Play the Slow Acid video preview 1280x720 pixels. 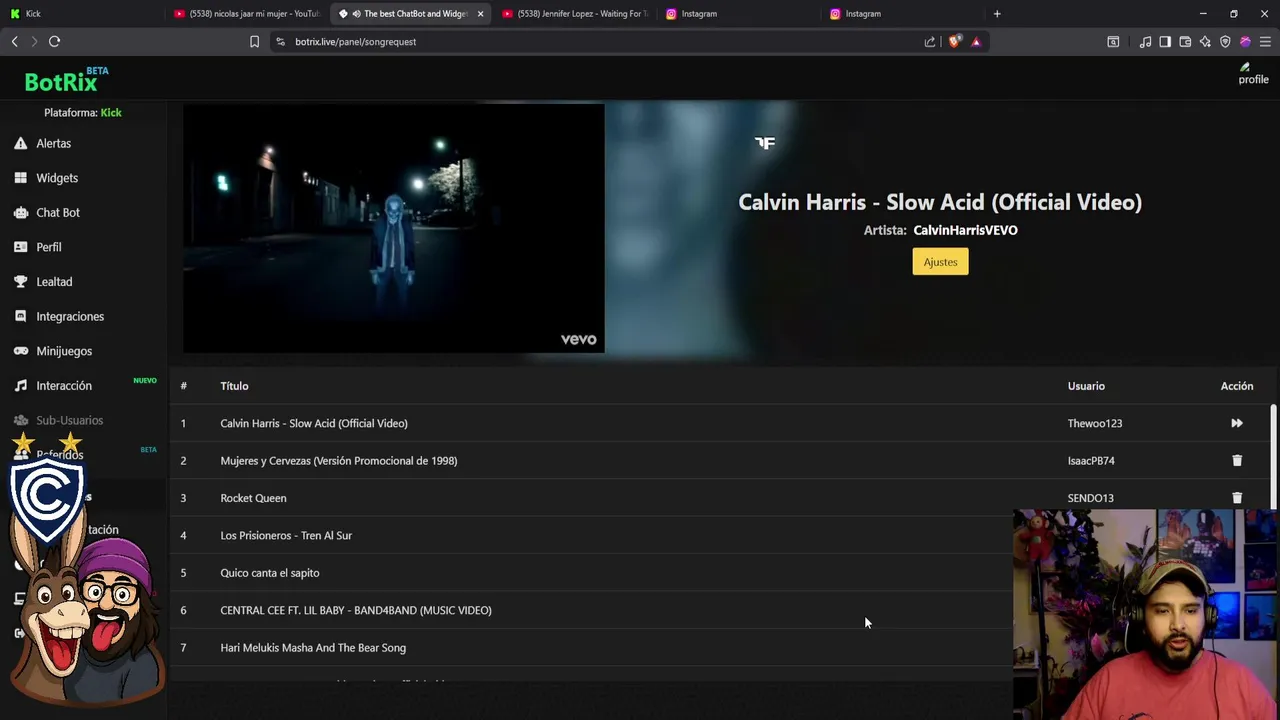(x=394, y=228)
